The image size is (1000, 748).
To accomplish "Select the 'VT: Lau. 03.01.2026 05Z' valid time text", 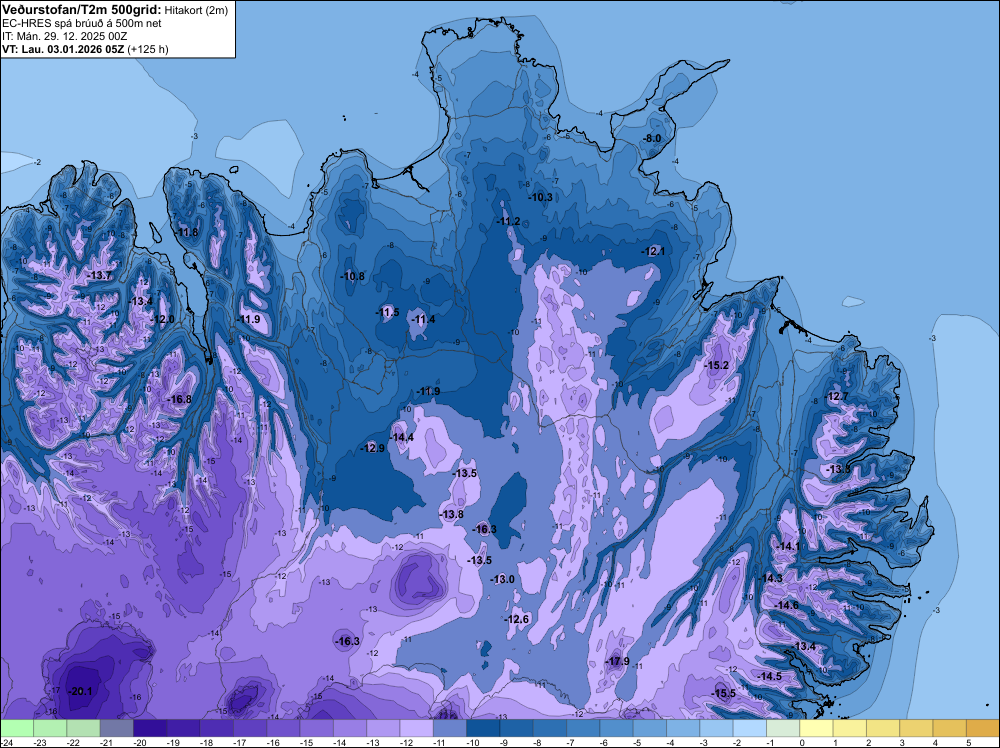I will [63, 49].
